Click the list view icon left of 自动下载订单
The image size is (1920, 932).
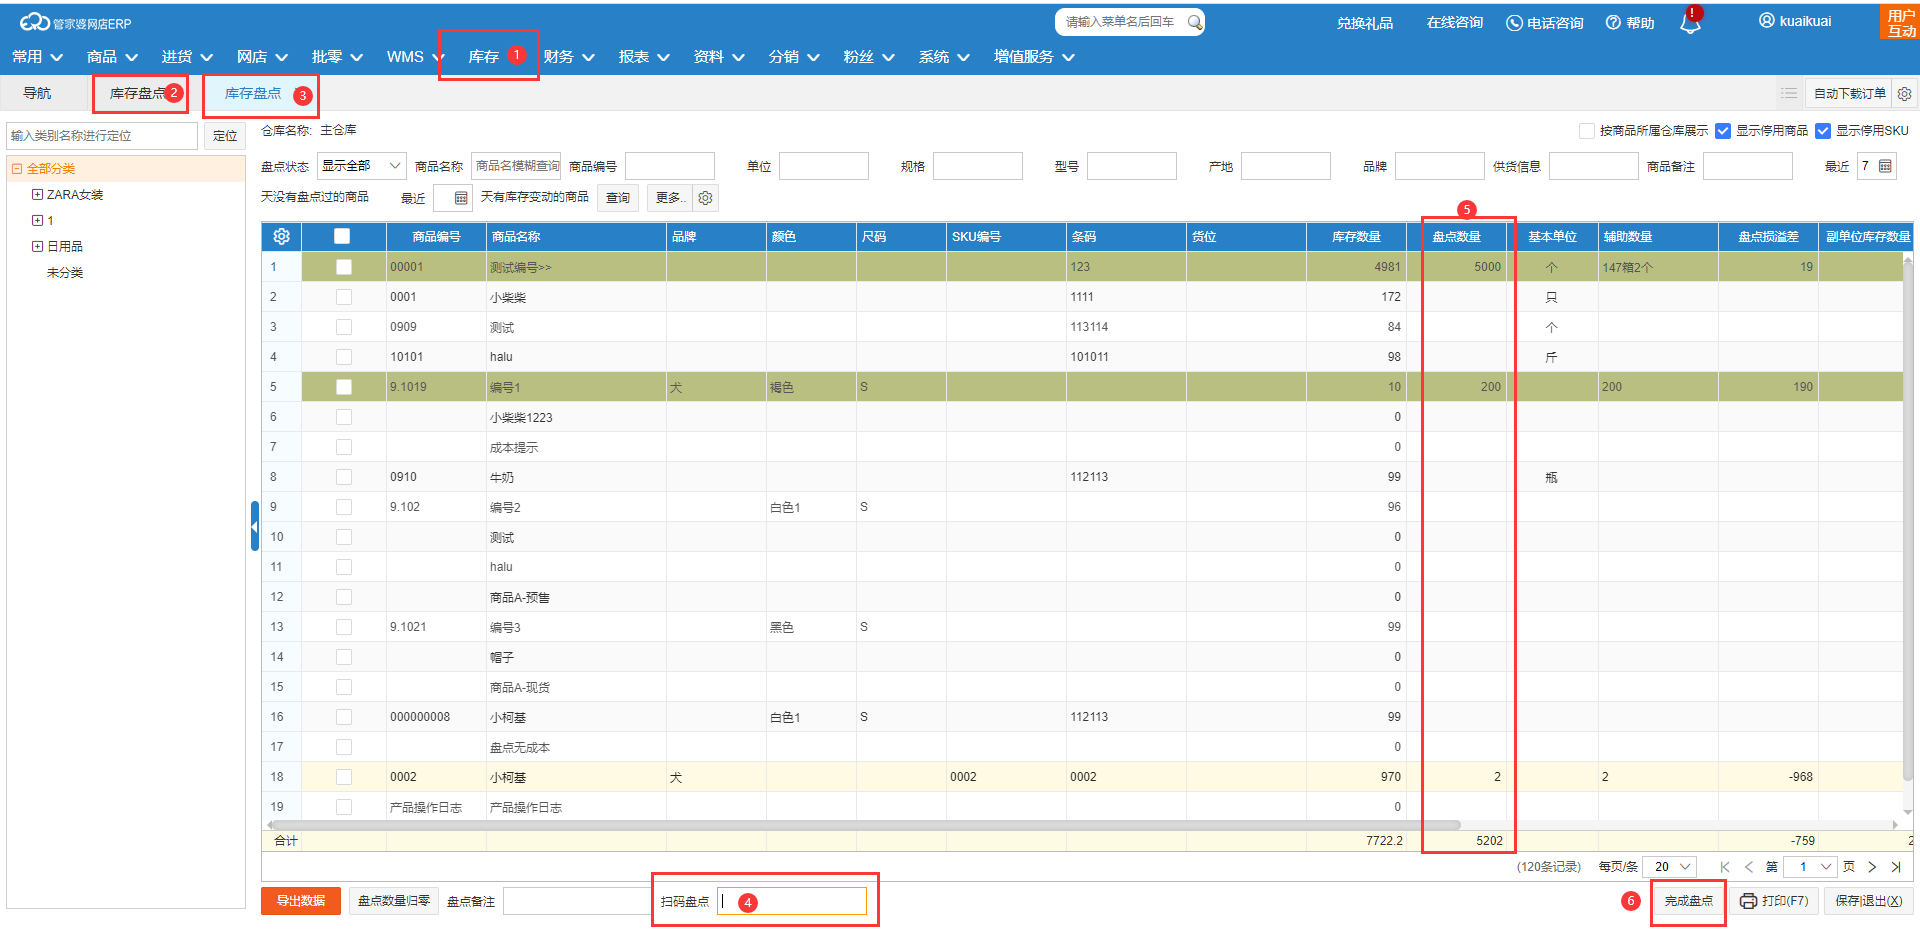click(1789, 94)
